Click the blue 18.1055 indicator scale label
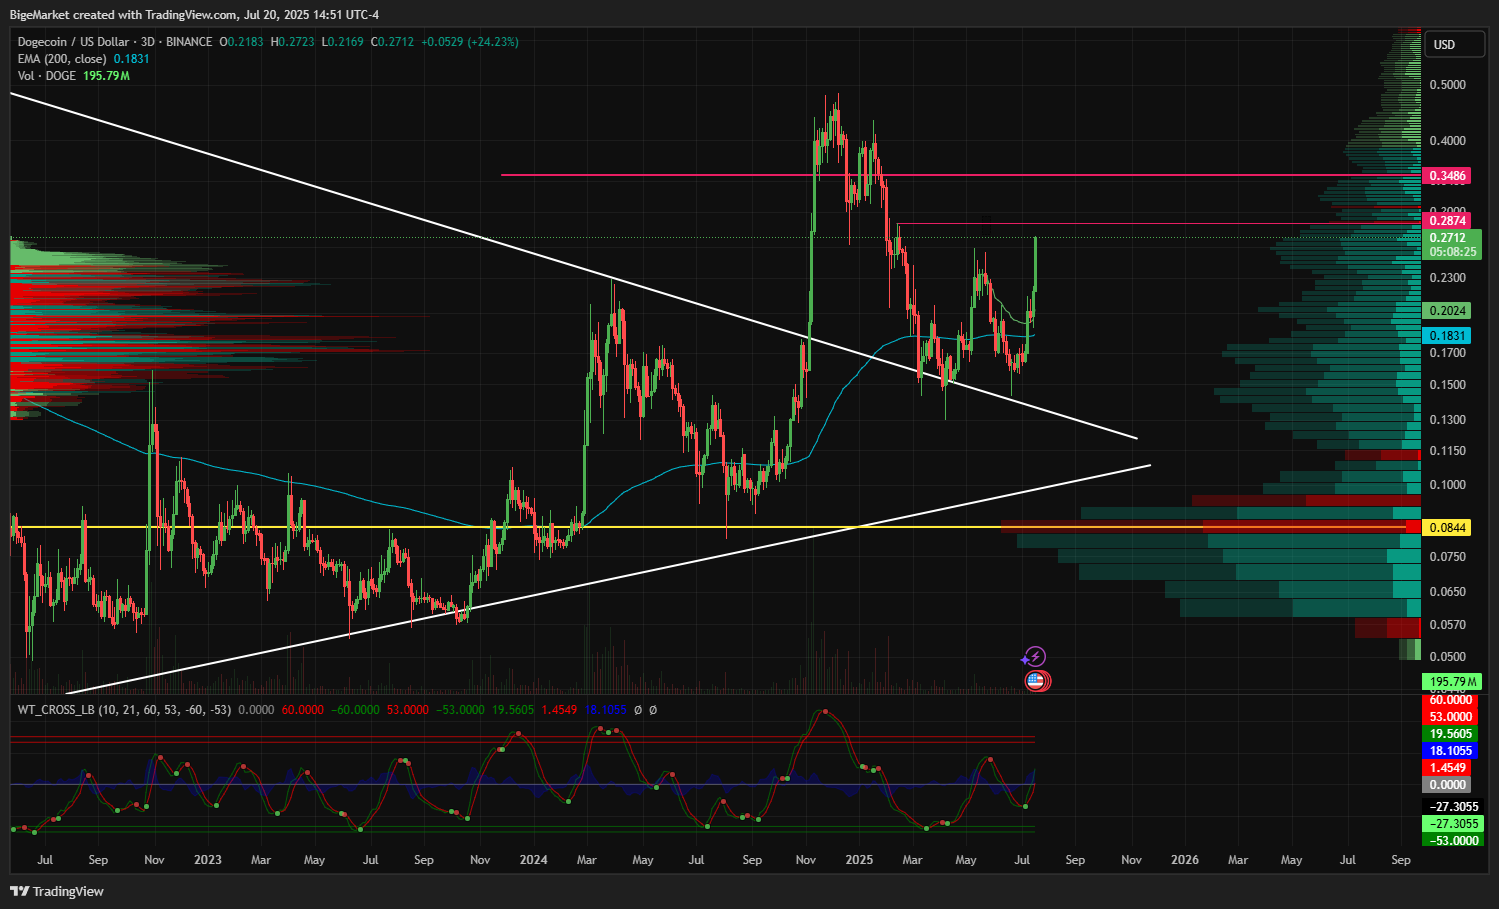The image size is (1499, 909). coord(1451,751)
